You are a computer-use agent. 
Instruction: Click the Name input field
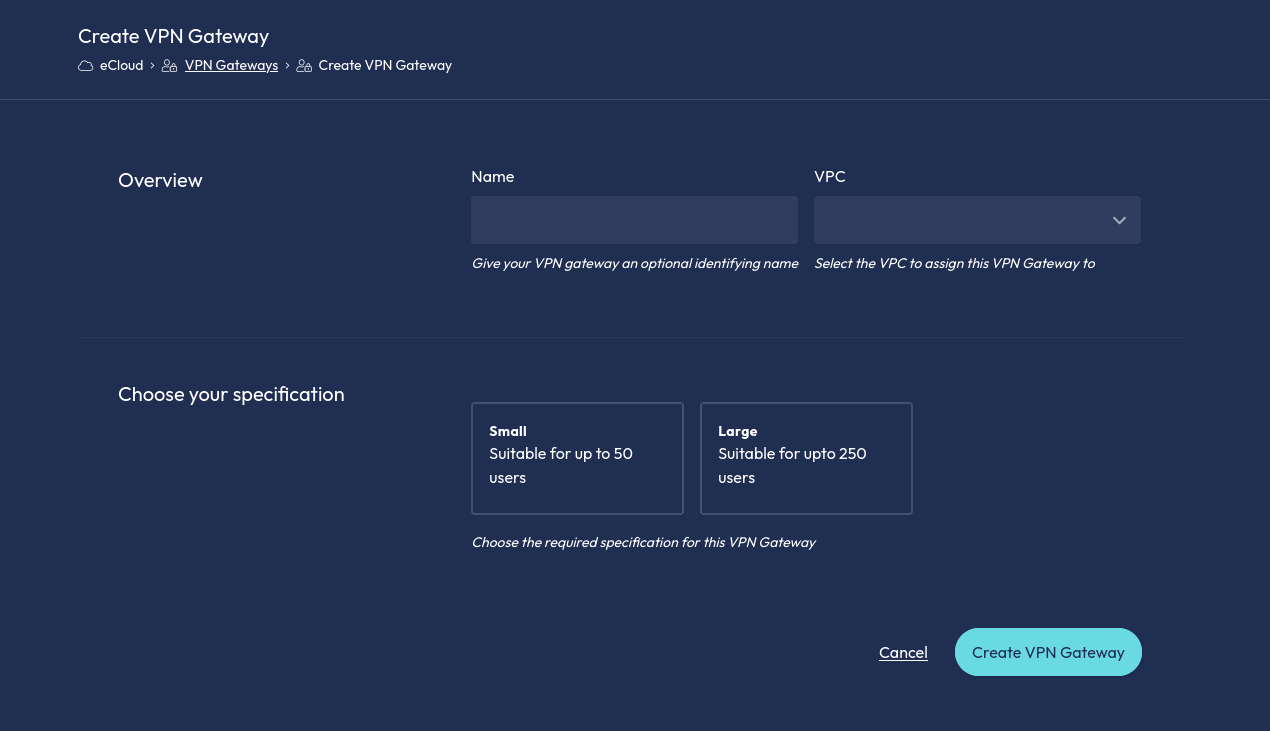634,220
